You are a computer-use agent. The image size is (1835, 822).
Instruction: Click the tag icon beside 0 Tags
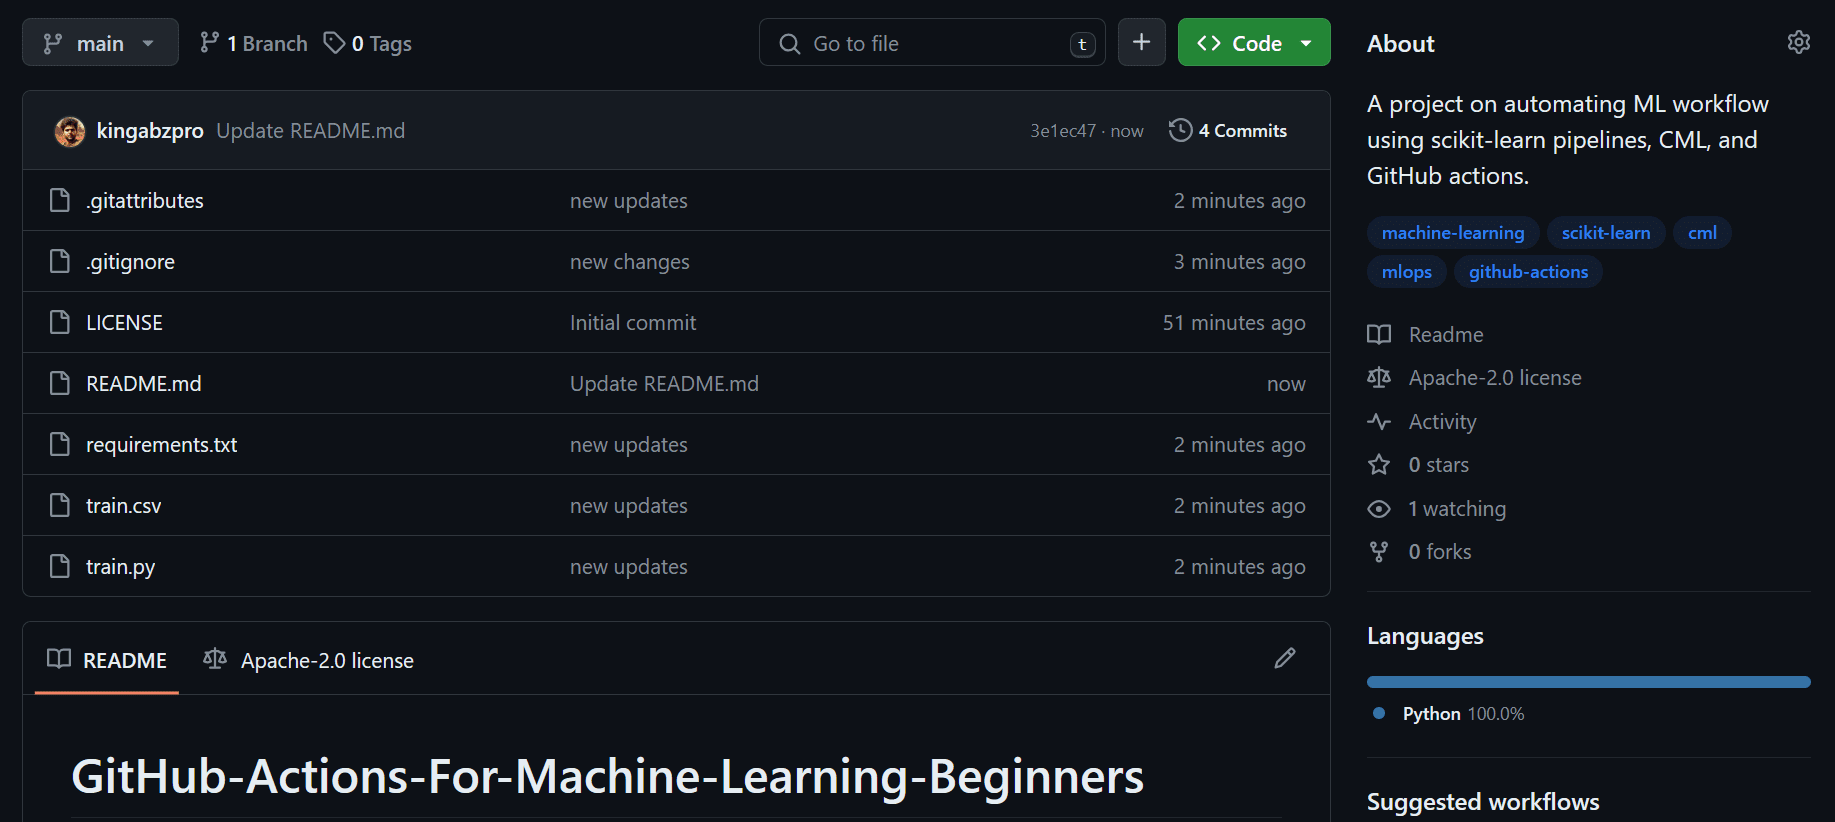tap(334, 42)
